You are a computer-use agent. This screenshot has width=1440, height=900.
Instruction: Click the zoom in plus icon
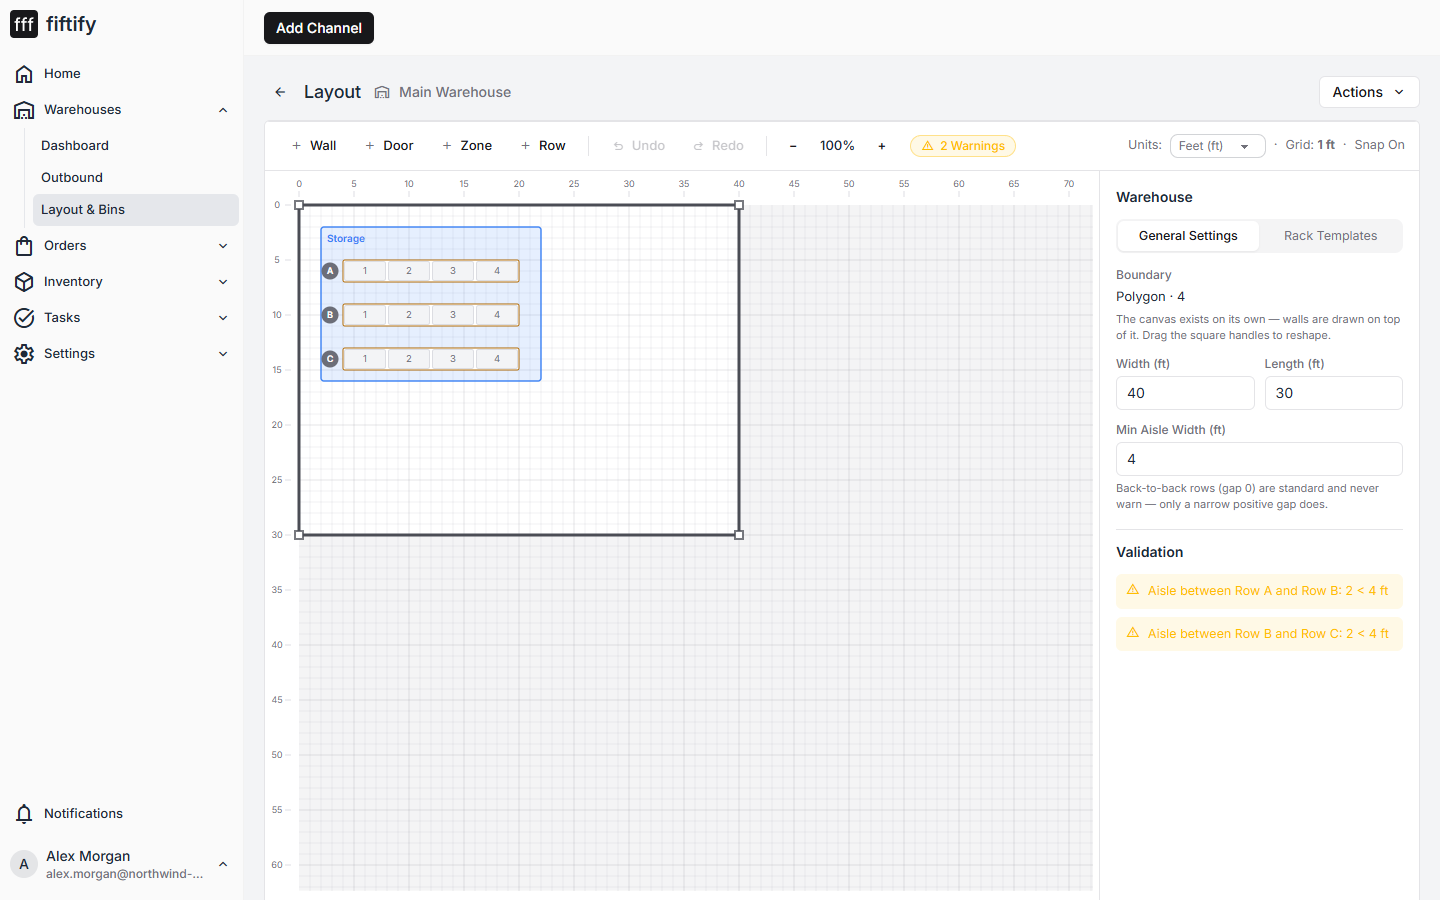pyautogui.click(x=881, y=146)
